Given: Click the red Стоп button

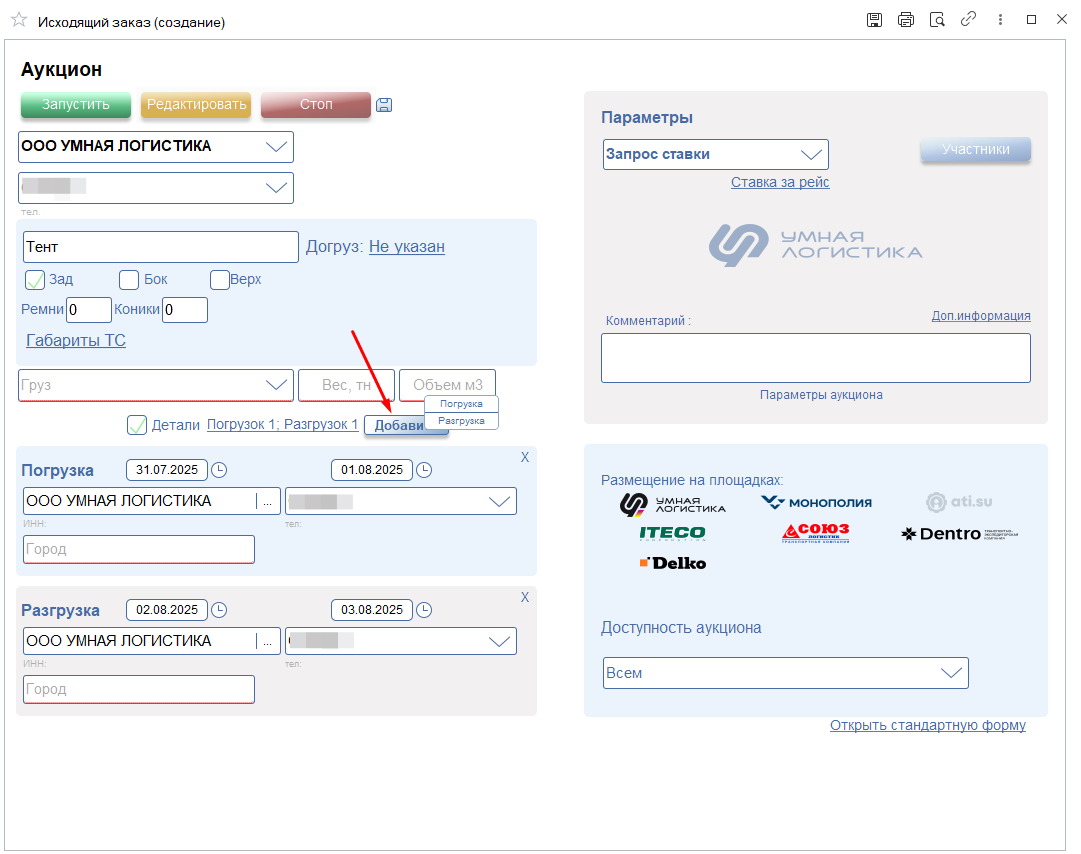Looking at the screenshot, I should 316,105.
